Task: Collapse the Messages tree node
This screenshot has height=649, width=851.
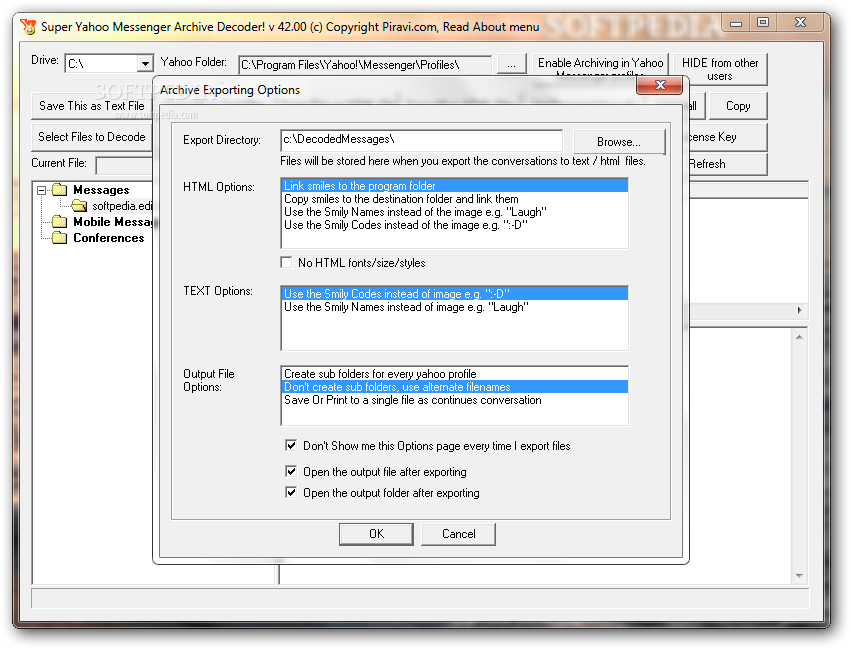Action: pyautogui.click(x=41, y=190)
